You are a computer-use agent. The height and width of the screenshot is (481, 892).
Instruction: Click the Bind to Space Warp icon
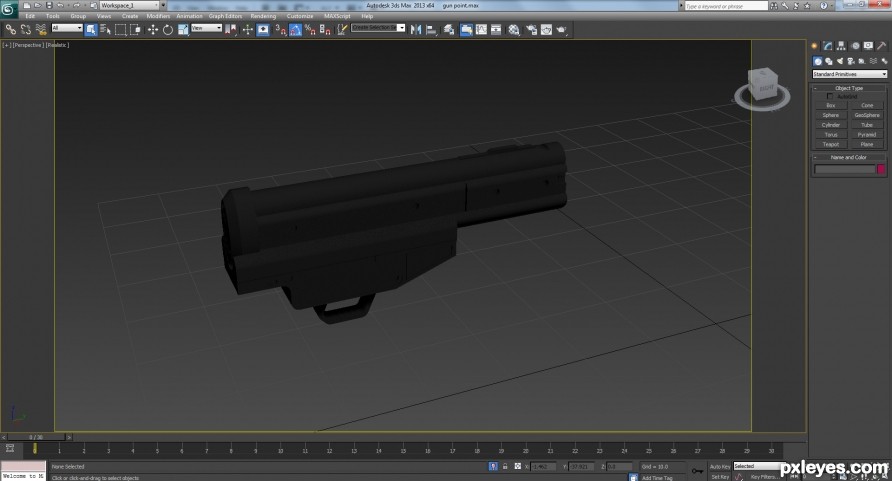40,30
